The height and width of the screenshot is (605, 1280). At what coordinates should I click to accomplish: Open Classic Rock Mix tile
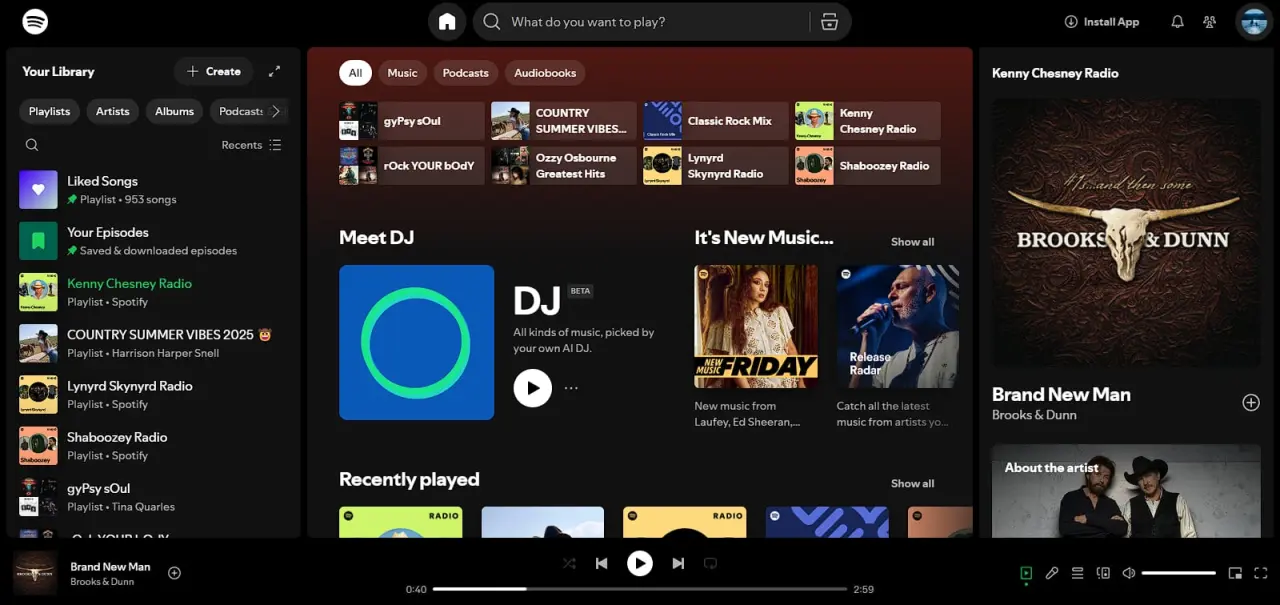716,121
